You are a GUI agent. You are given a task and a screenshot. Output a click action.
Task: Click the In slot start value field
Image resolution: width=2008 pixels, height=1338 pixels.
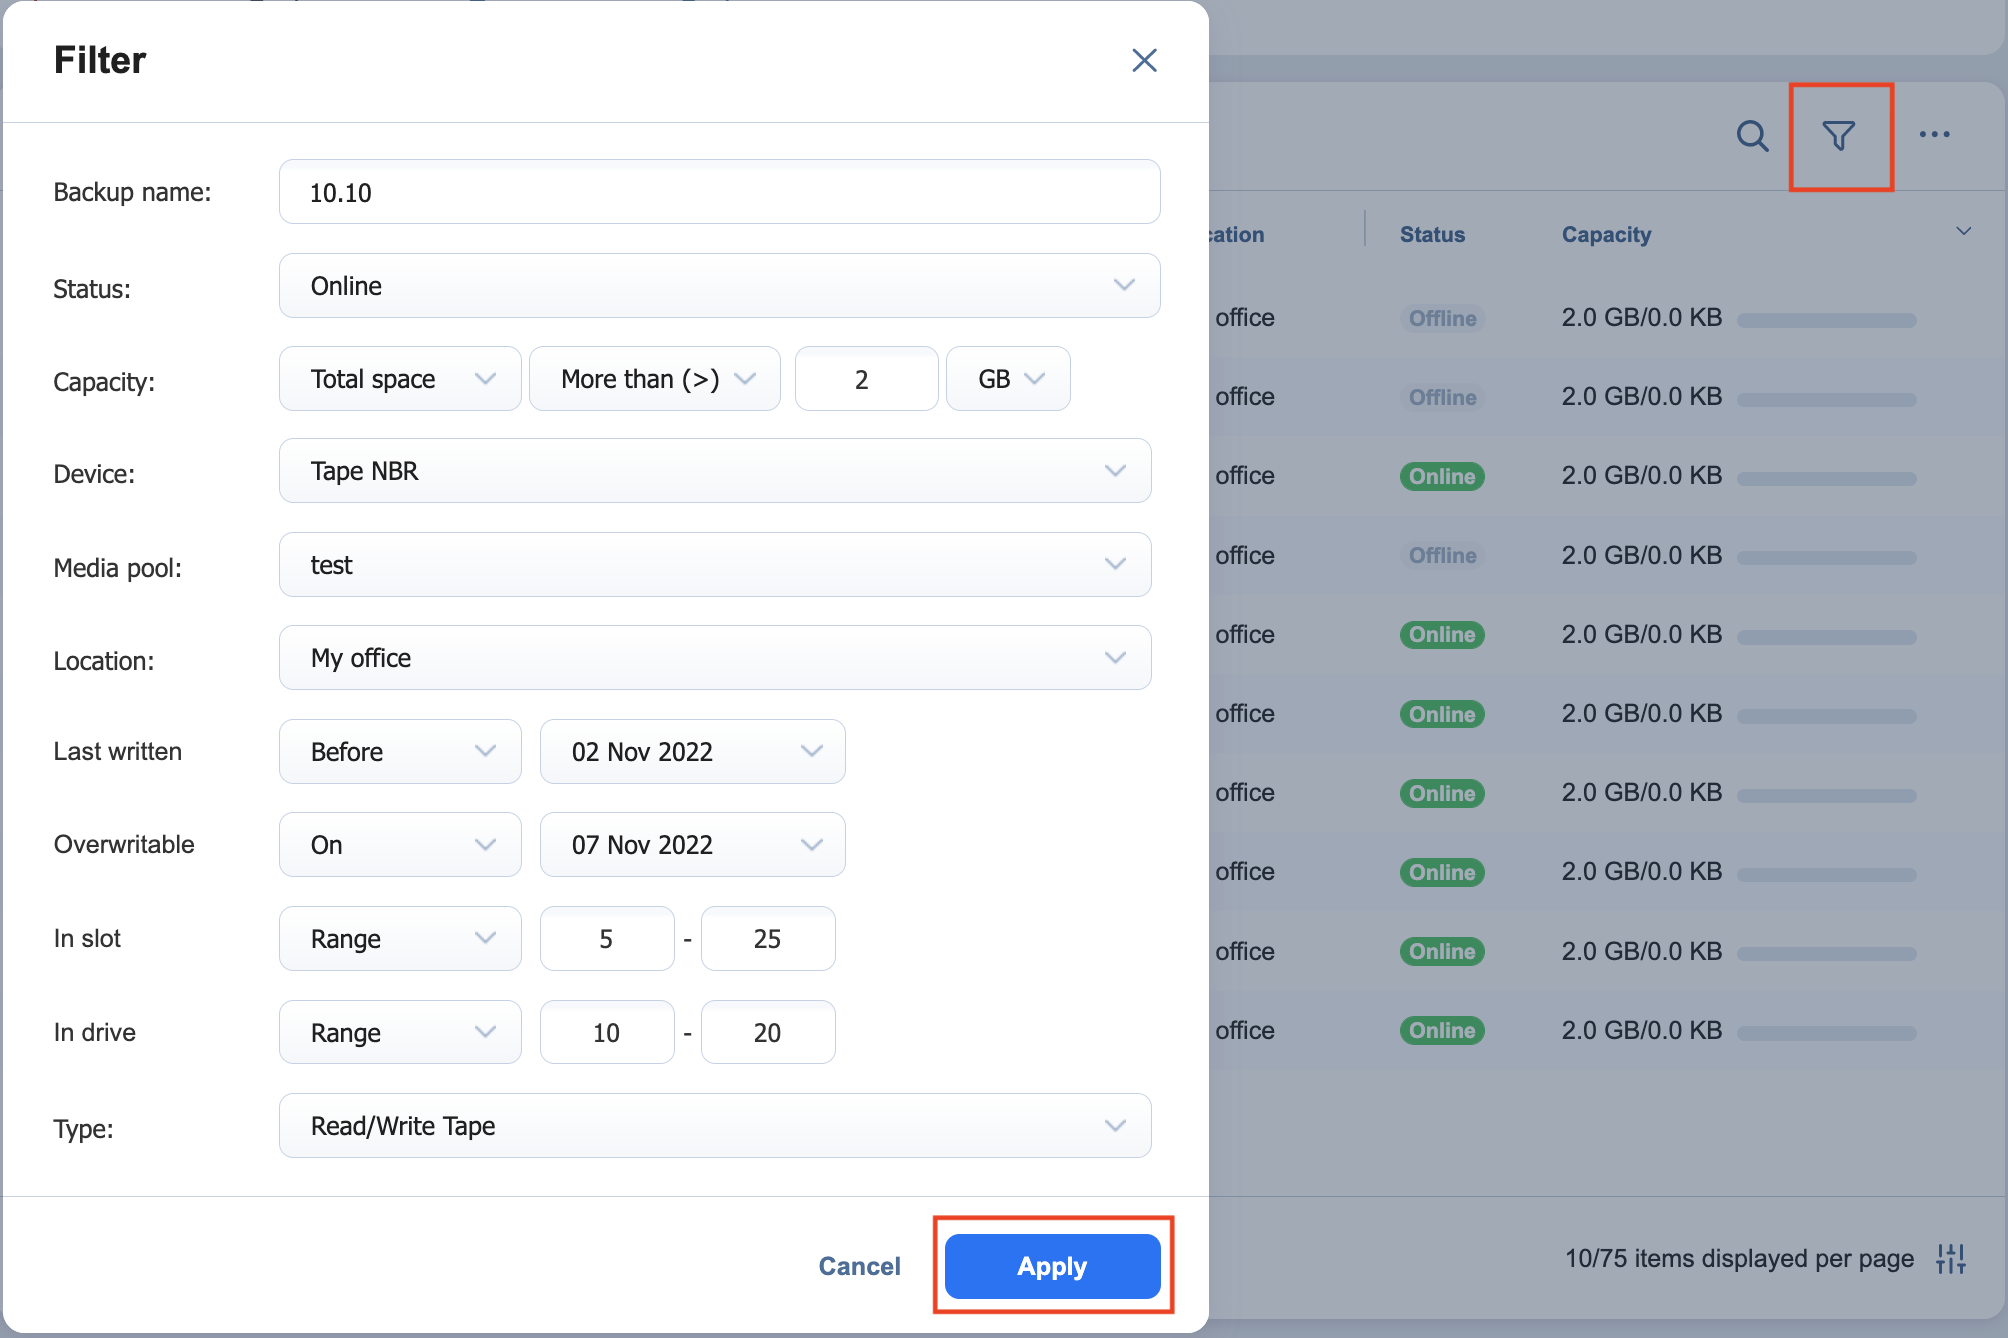click(x=606, y=939)
